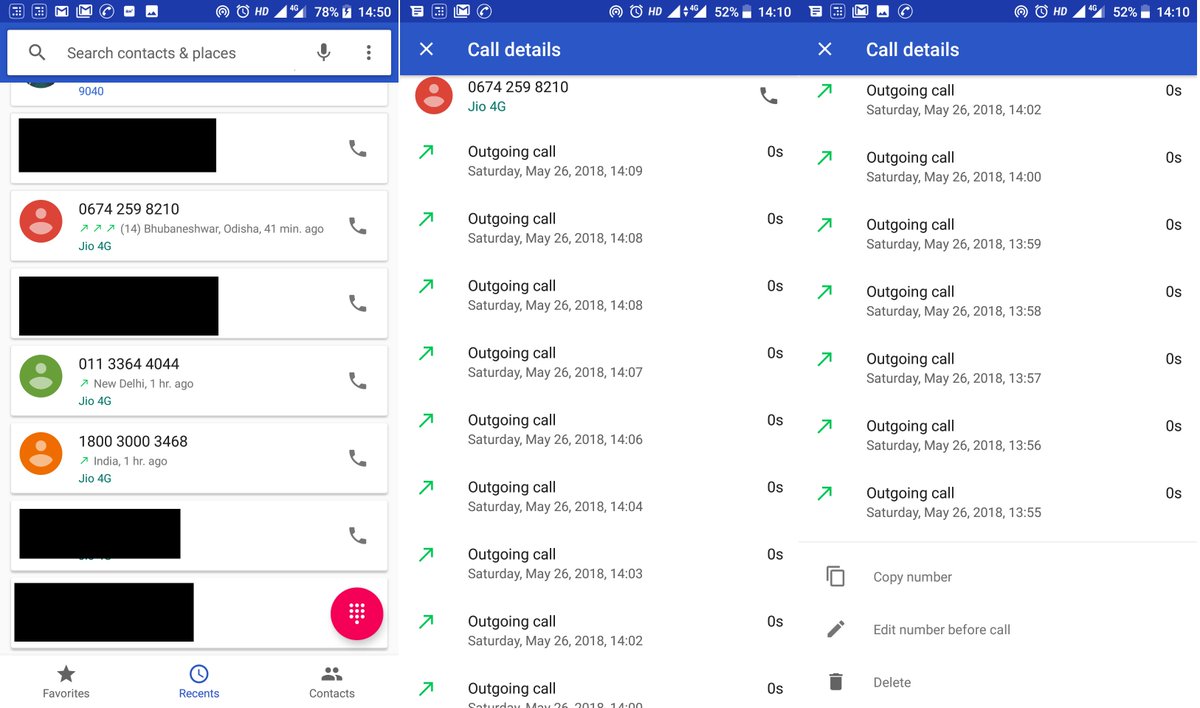Call 011 3364 4044 using phone icon
Image resolution: width=1200 pixels, height=708 pixels.
(357, 380)
